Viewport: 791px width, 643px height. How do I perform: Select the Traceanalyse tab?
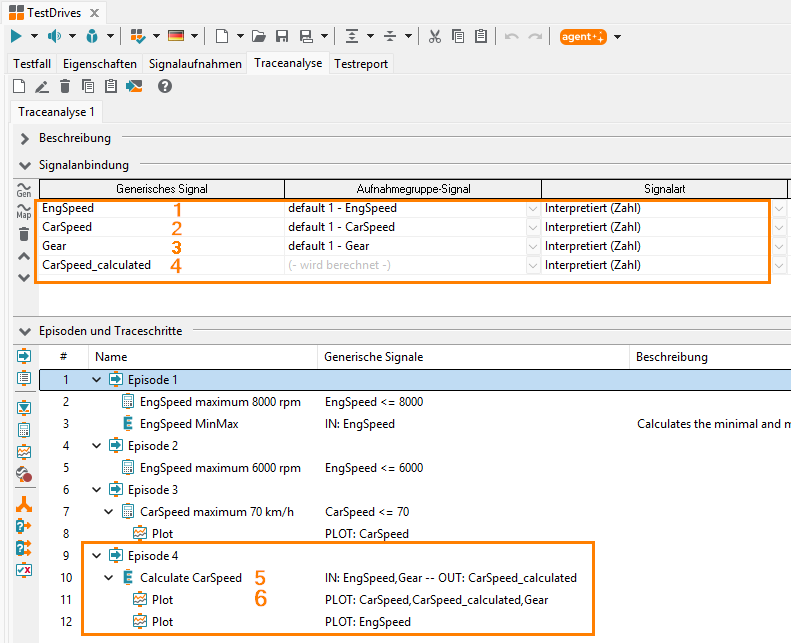coord(288,63)
